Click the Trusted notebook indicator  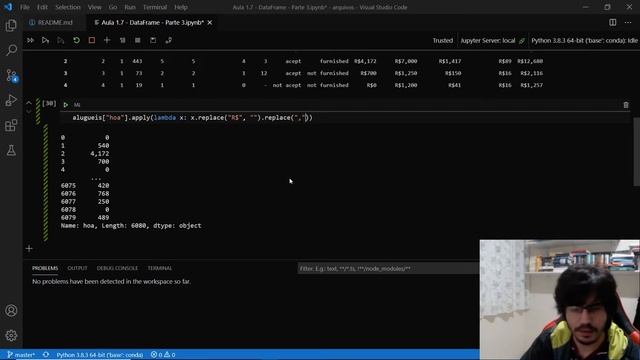(443, 40)
